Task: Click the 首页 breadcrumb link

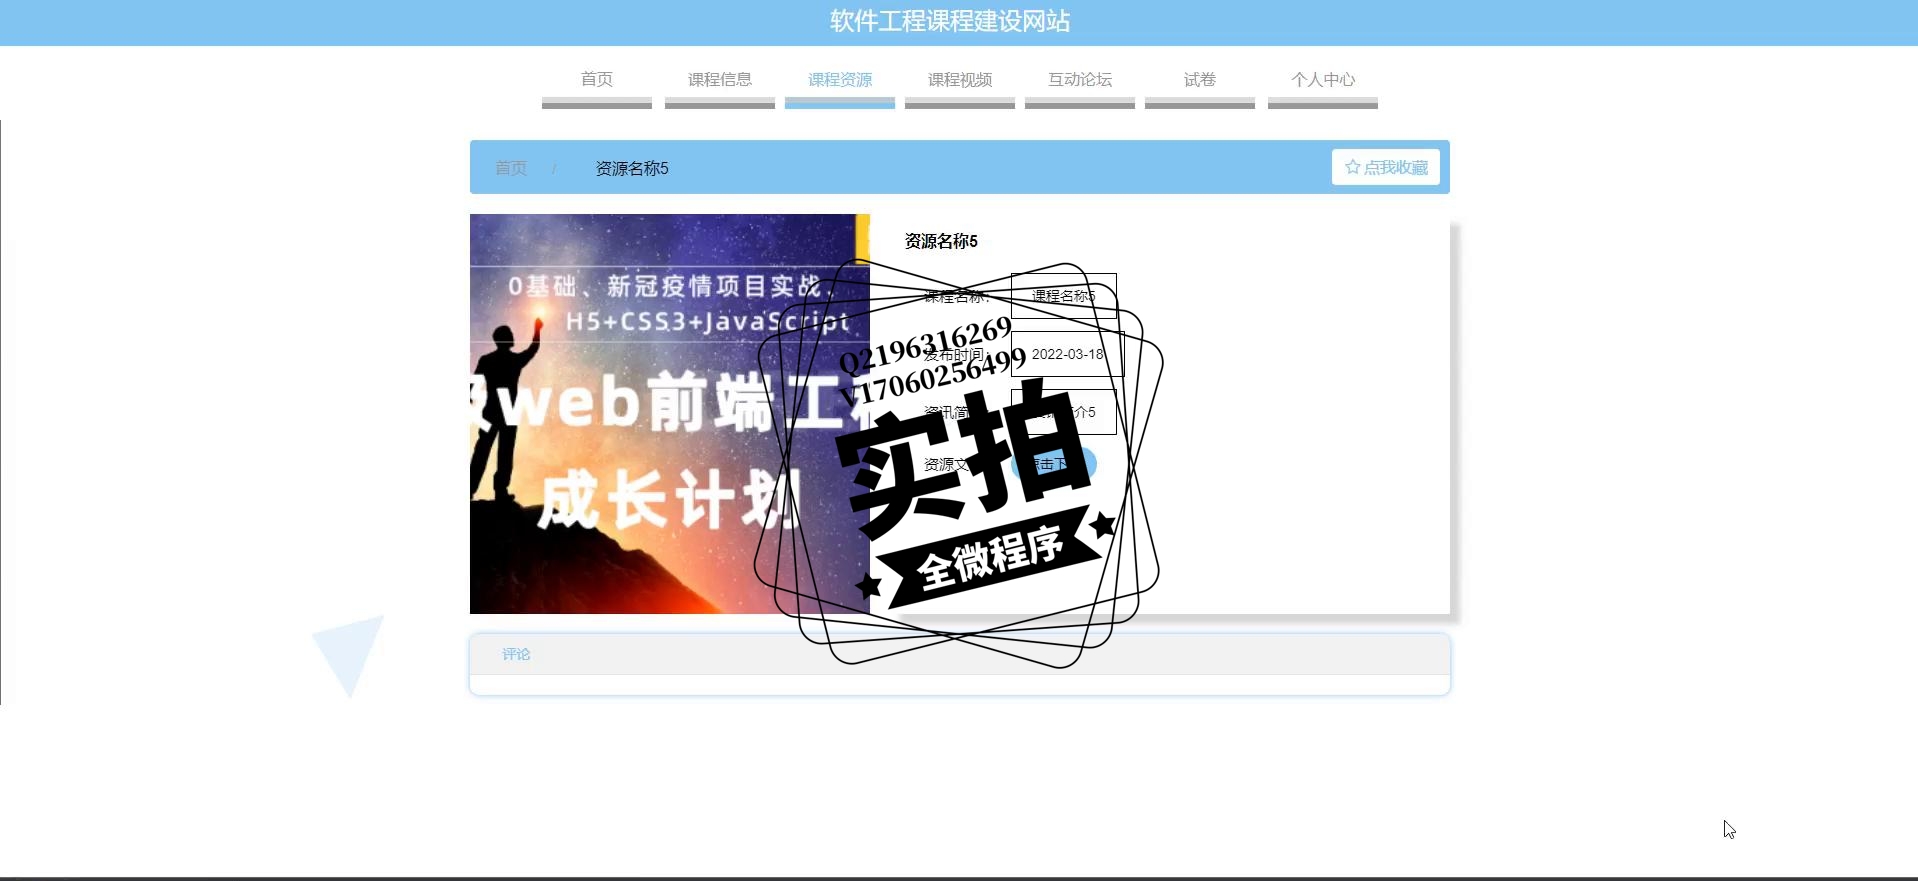Action: pos(511,168)
